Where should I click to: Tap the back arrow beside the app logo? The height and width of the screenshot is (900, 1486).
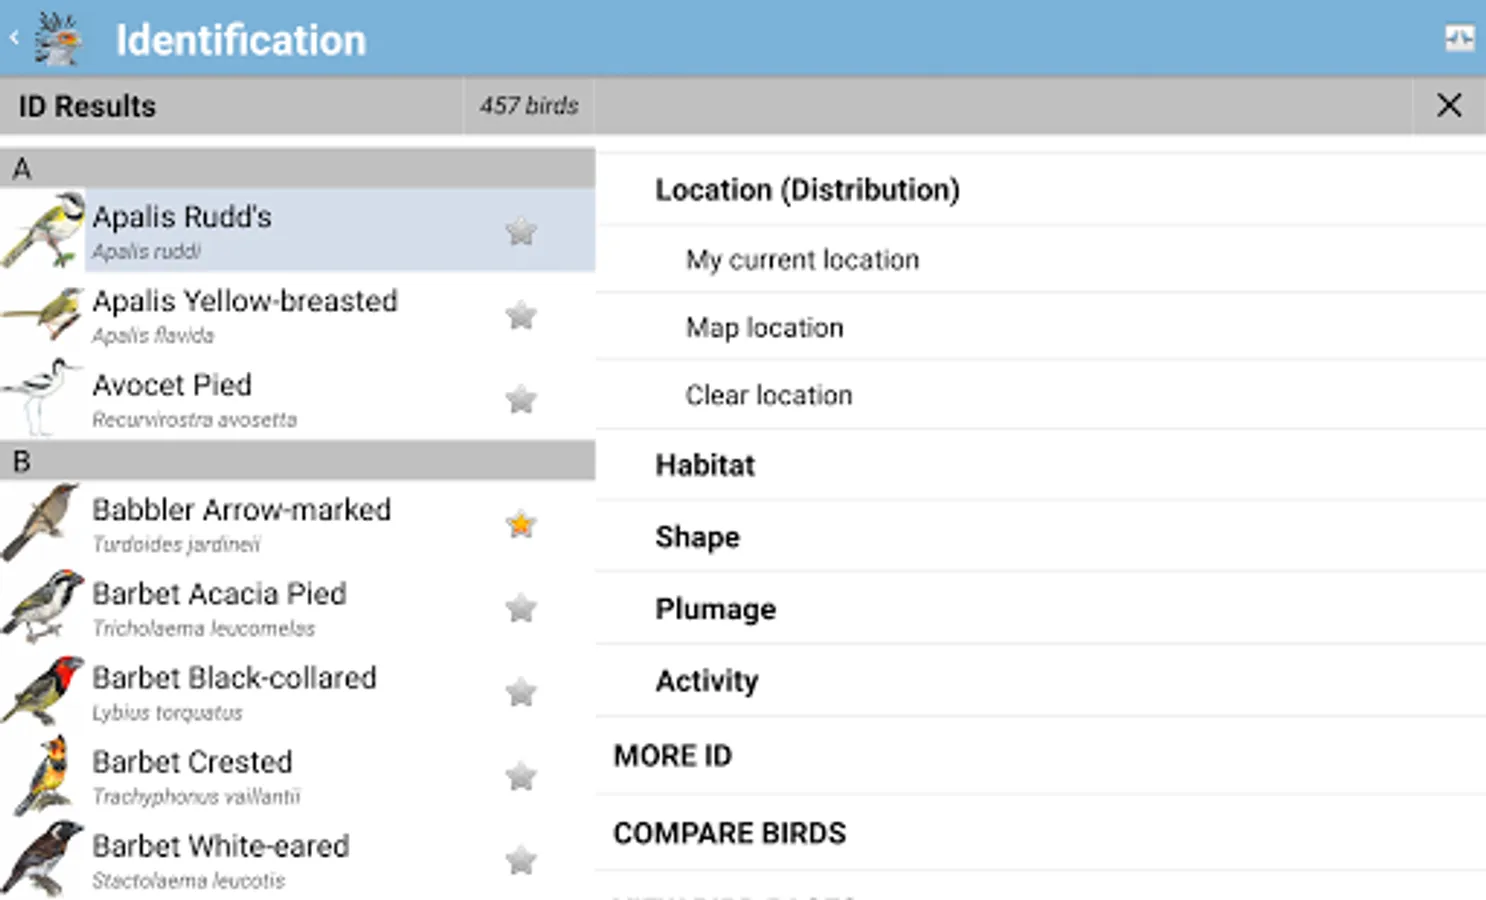pyautogui.click(x=15, y=39)
